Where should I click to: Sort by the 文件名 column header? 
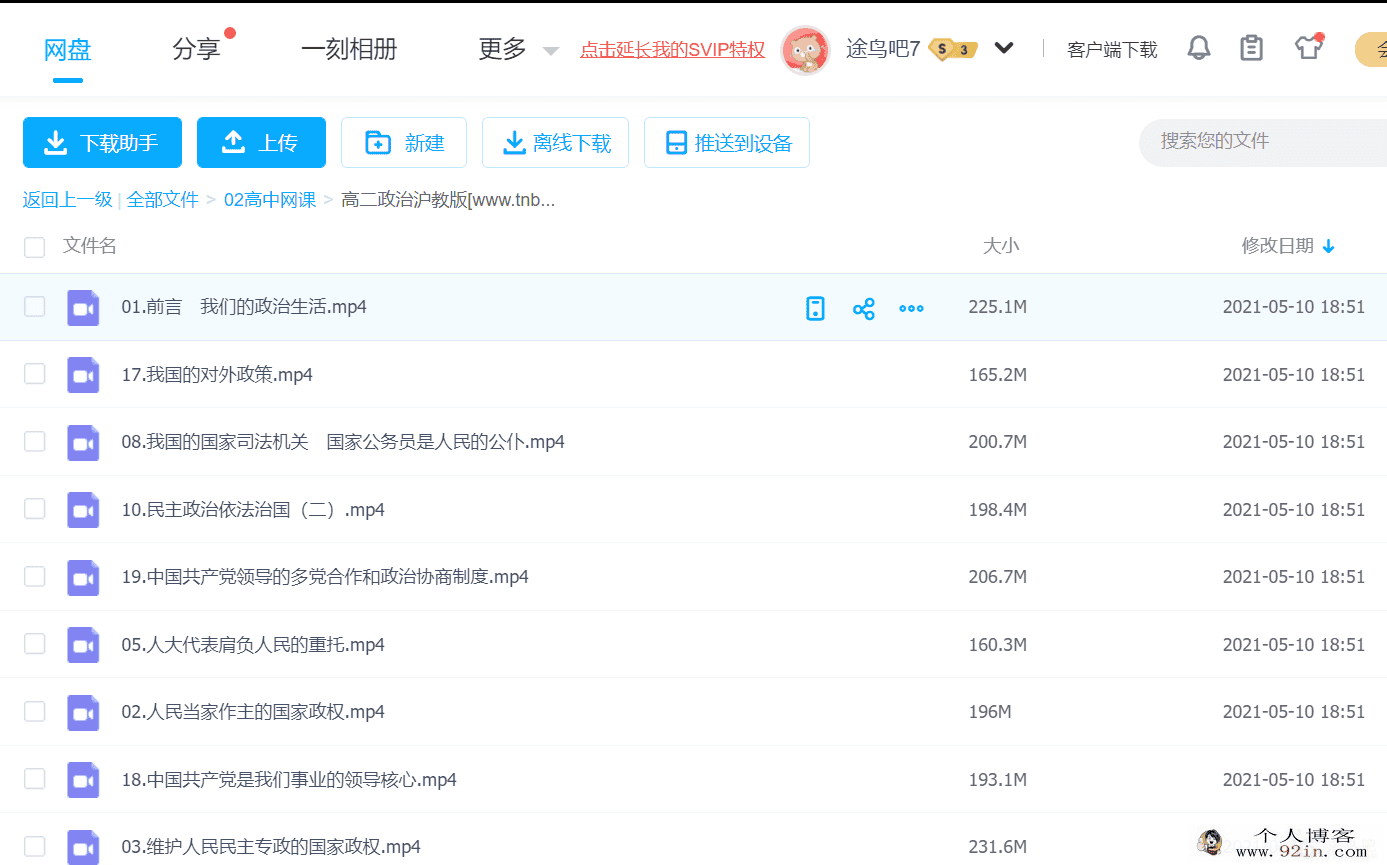pos(90,246)
